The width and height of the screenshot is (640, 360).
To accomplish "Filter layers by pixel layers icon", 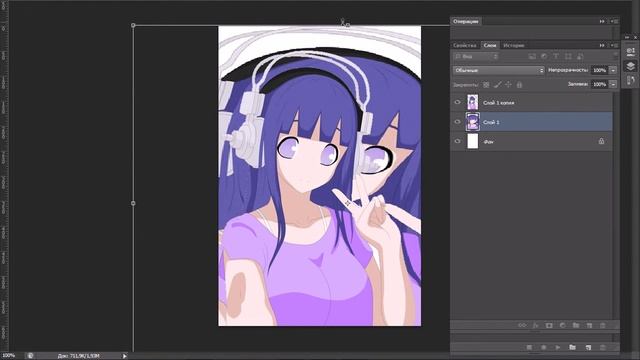I will pos(532,56).
